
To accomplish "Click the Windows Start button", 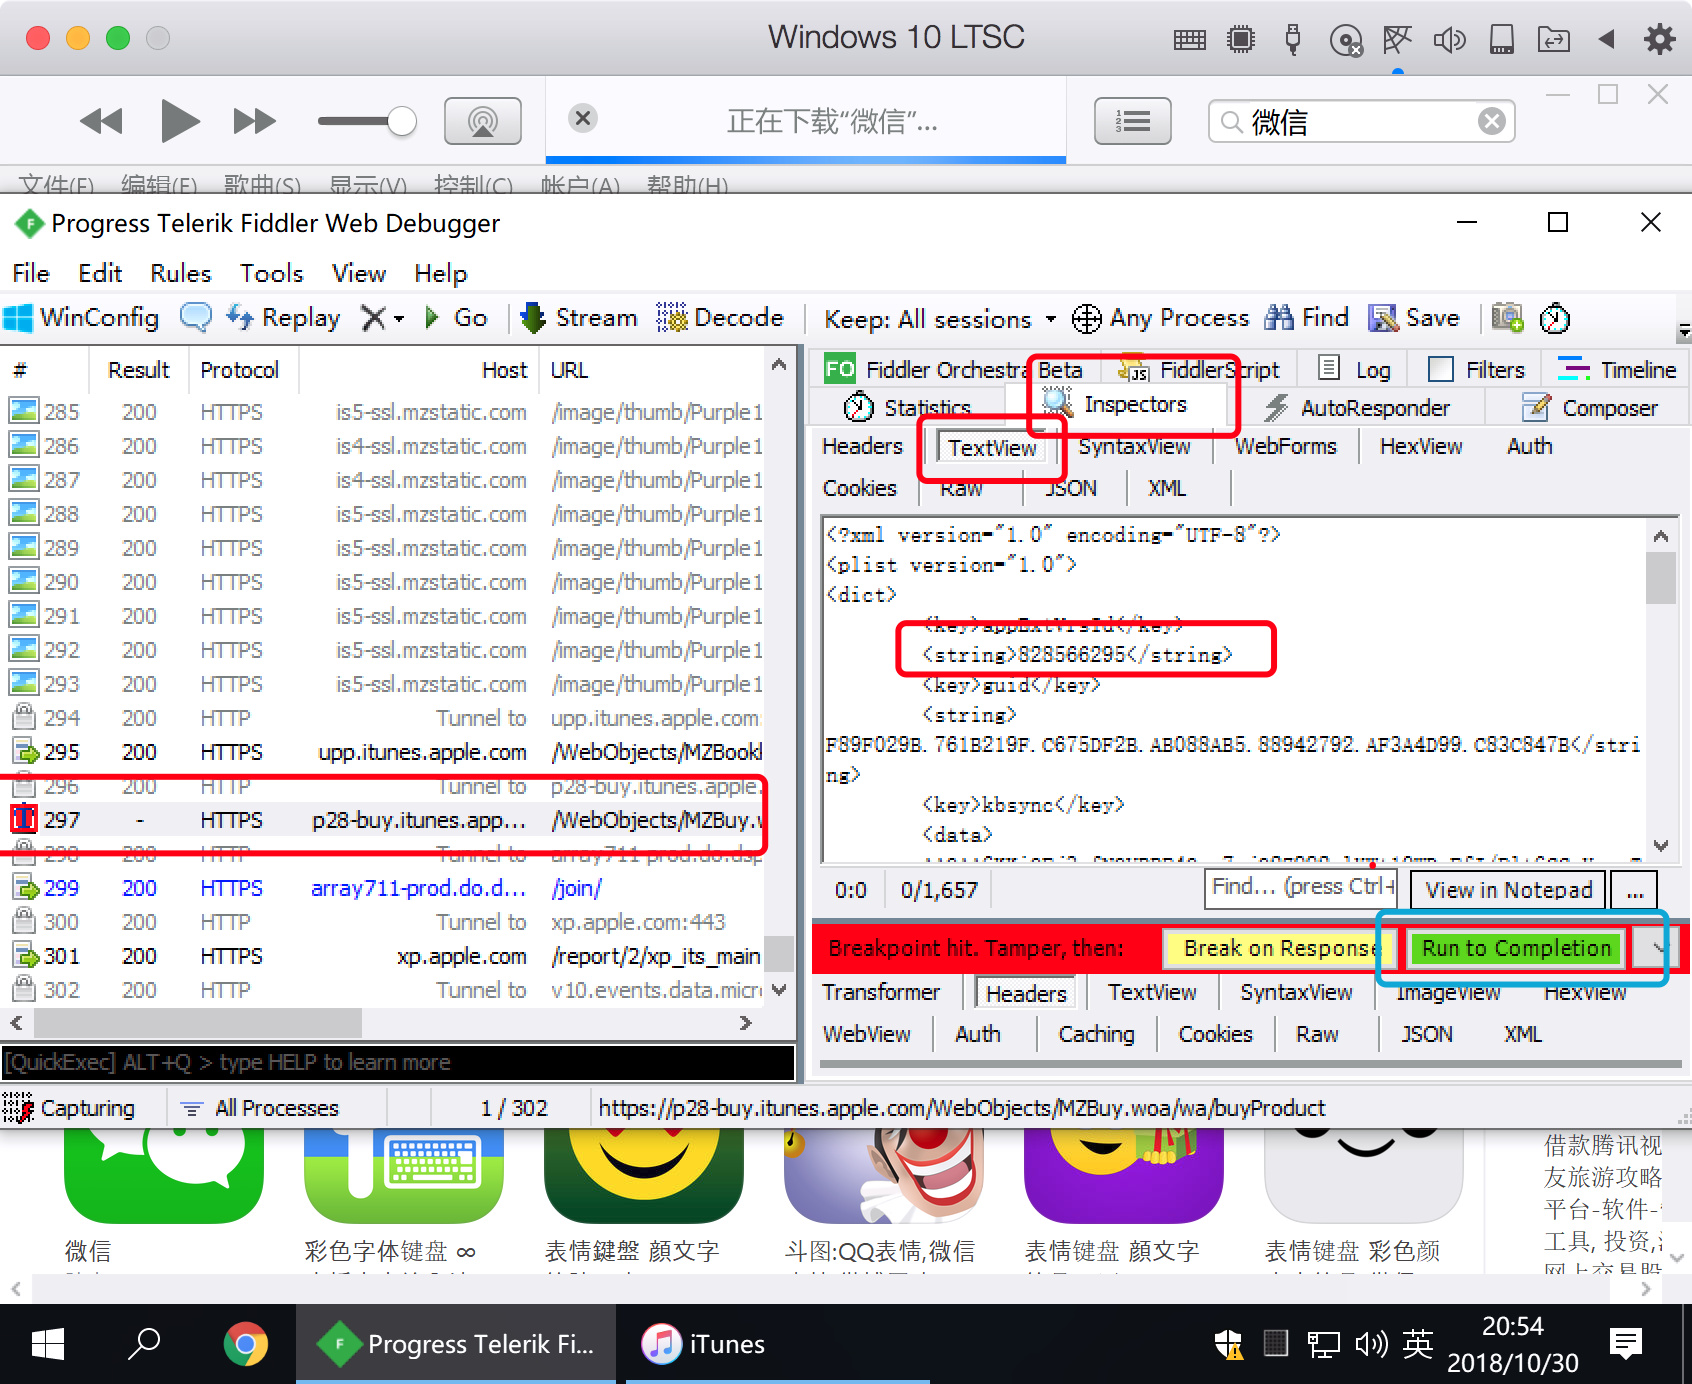I will pyautogui.click(x=47, y=1344).
